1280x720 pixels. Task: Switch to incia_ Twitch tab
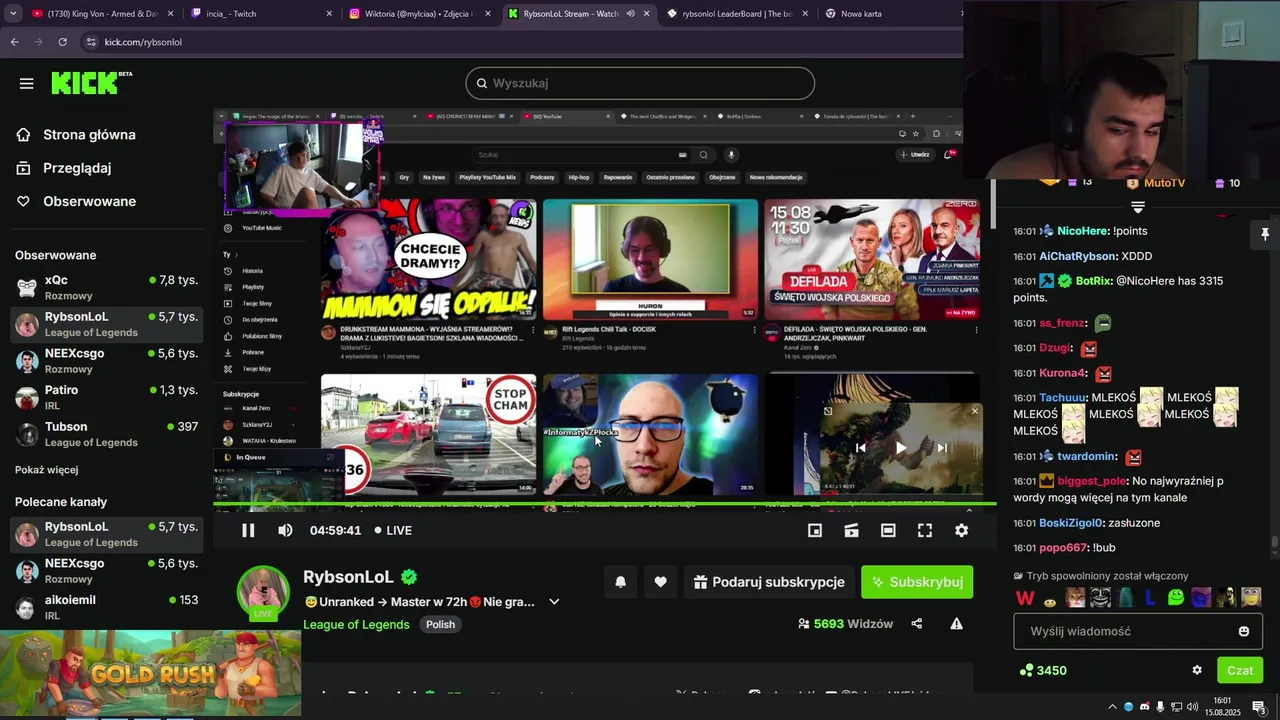260,14
